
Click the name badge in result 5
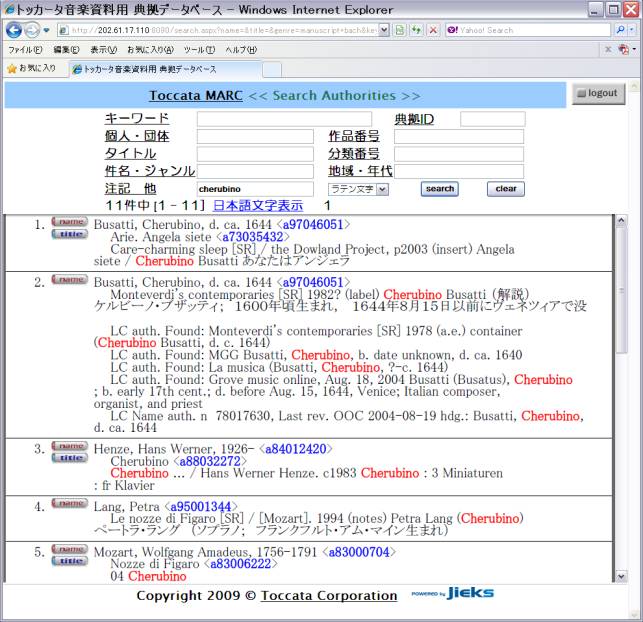click(x=70, y=549)
